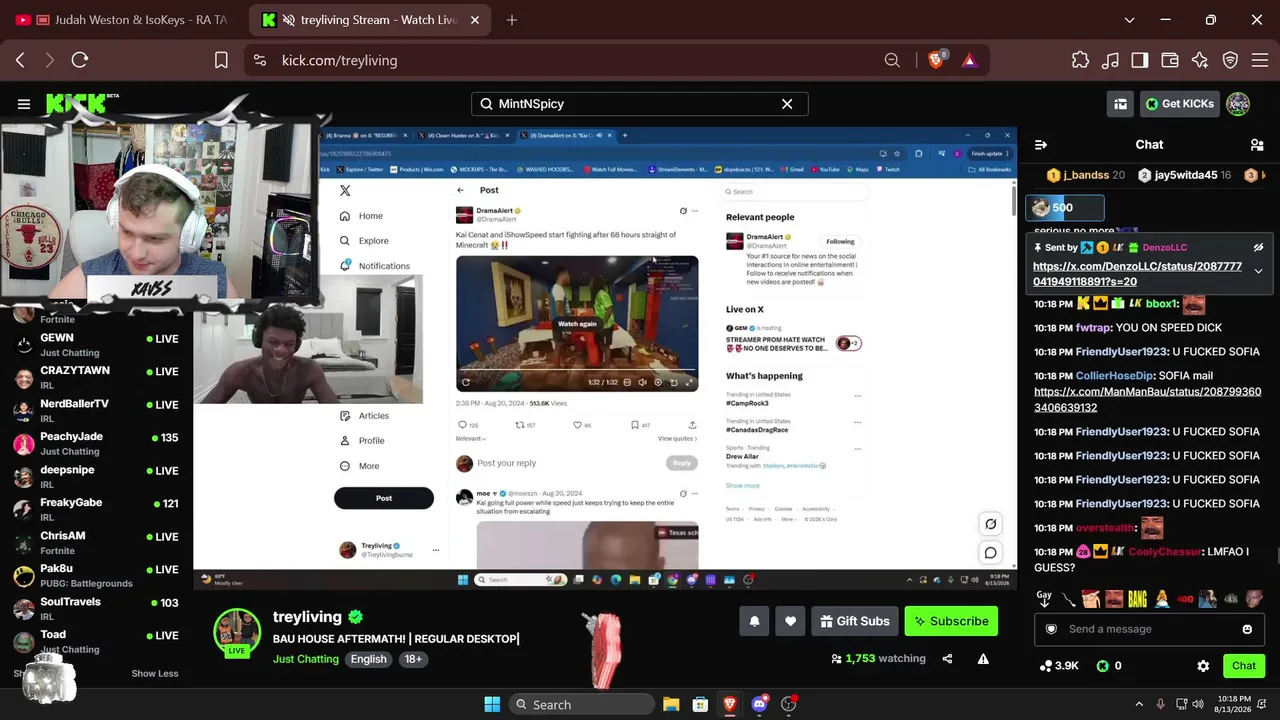Click the Get KICKs button
The width and height of the screenshot is (1280, 720).
tap(1179, 104)
